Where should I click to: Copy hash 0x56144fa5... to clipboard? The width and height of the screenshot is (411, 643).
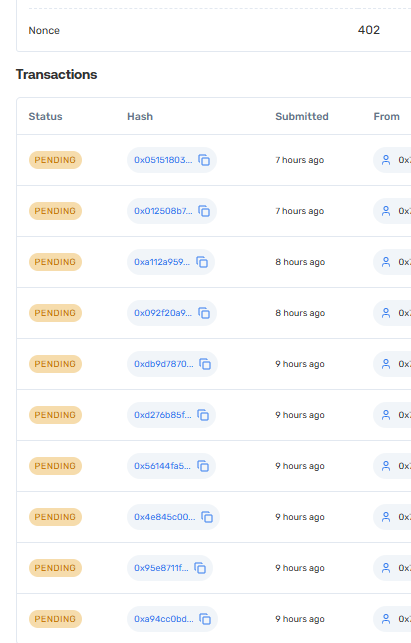tap(203, 466)
